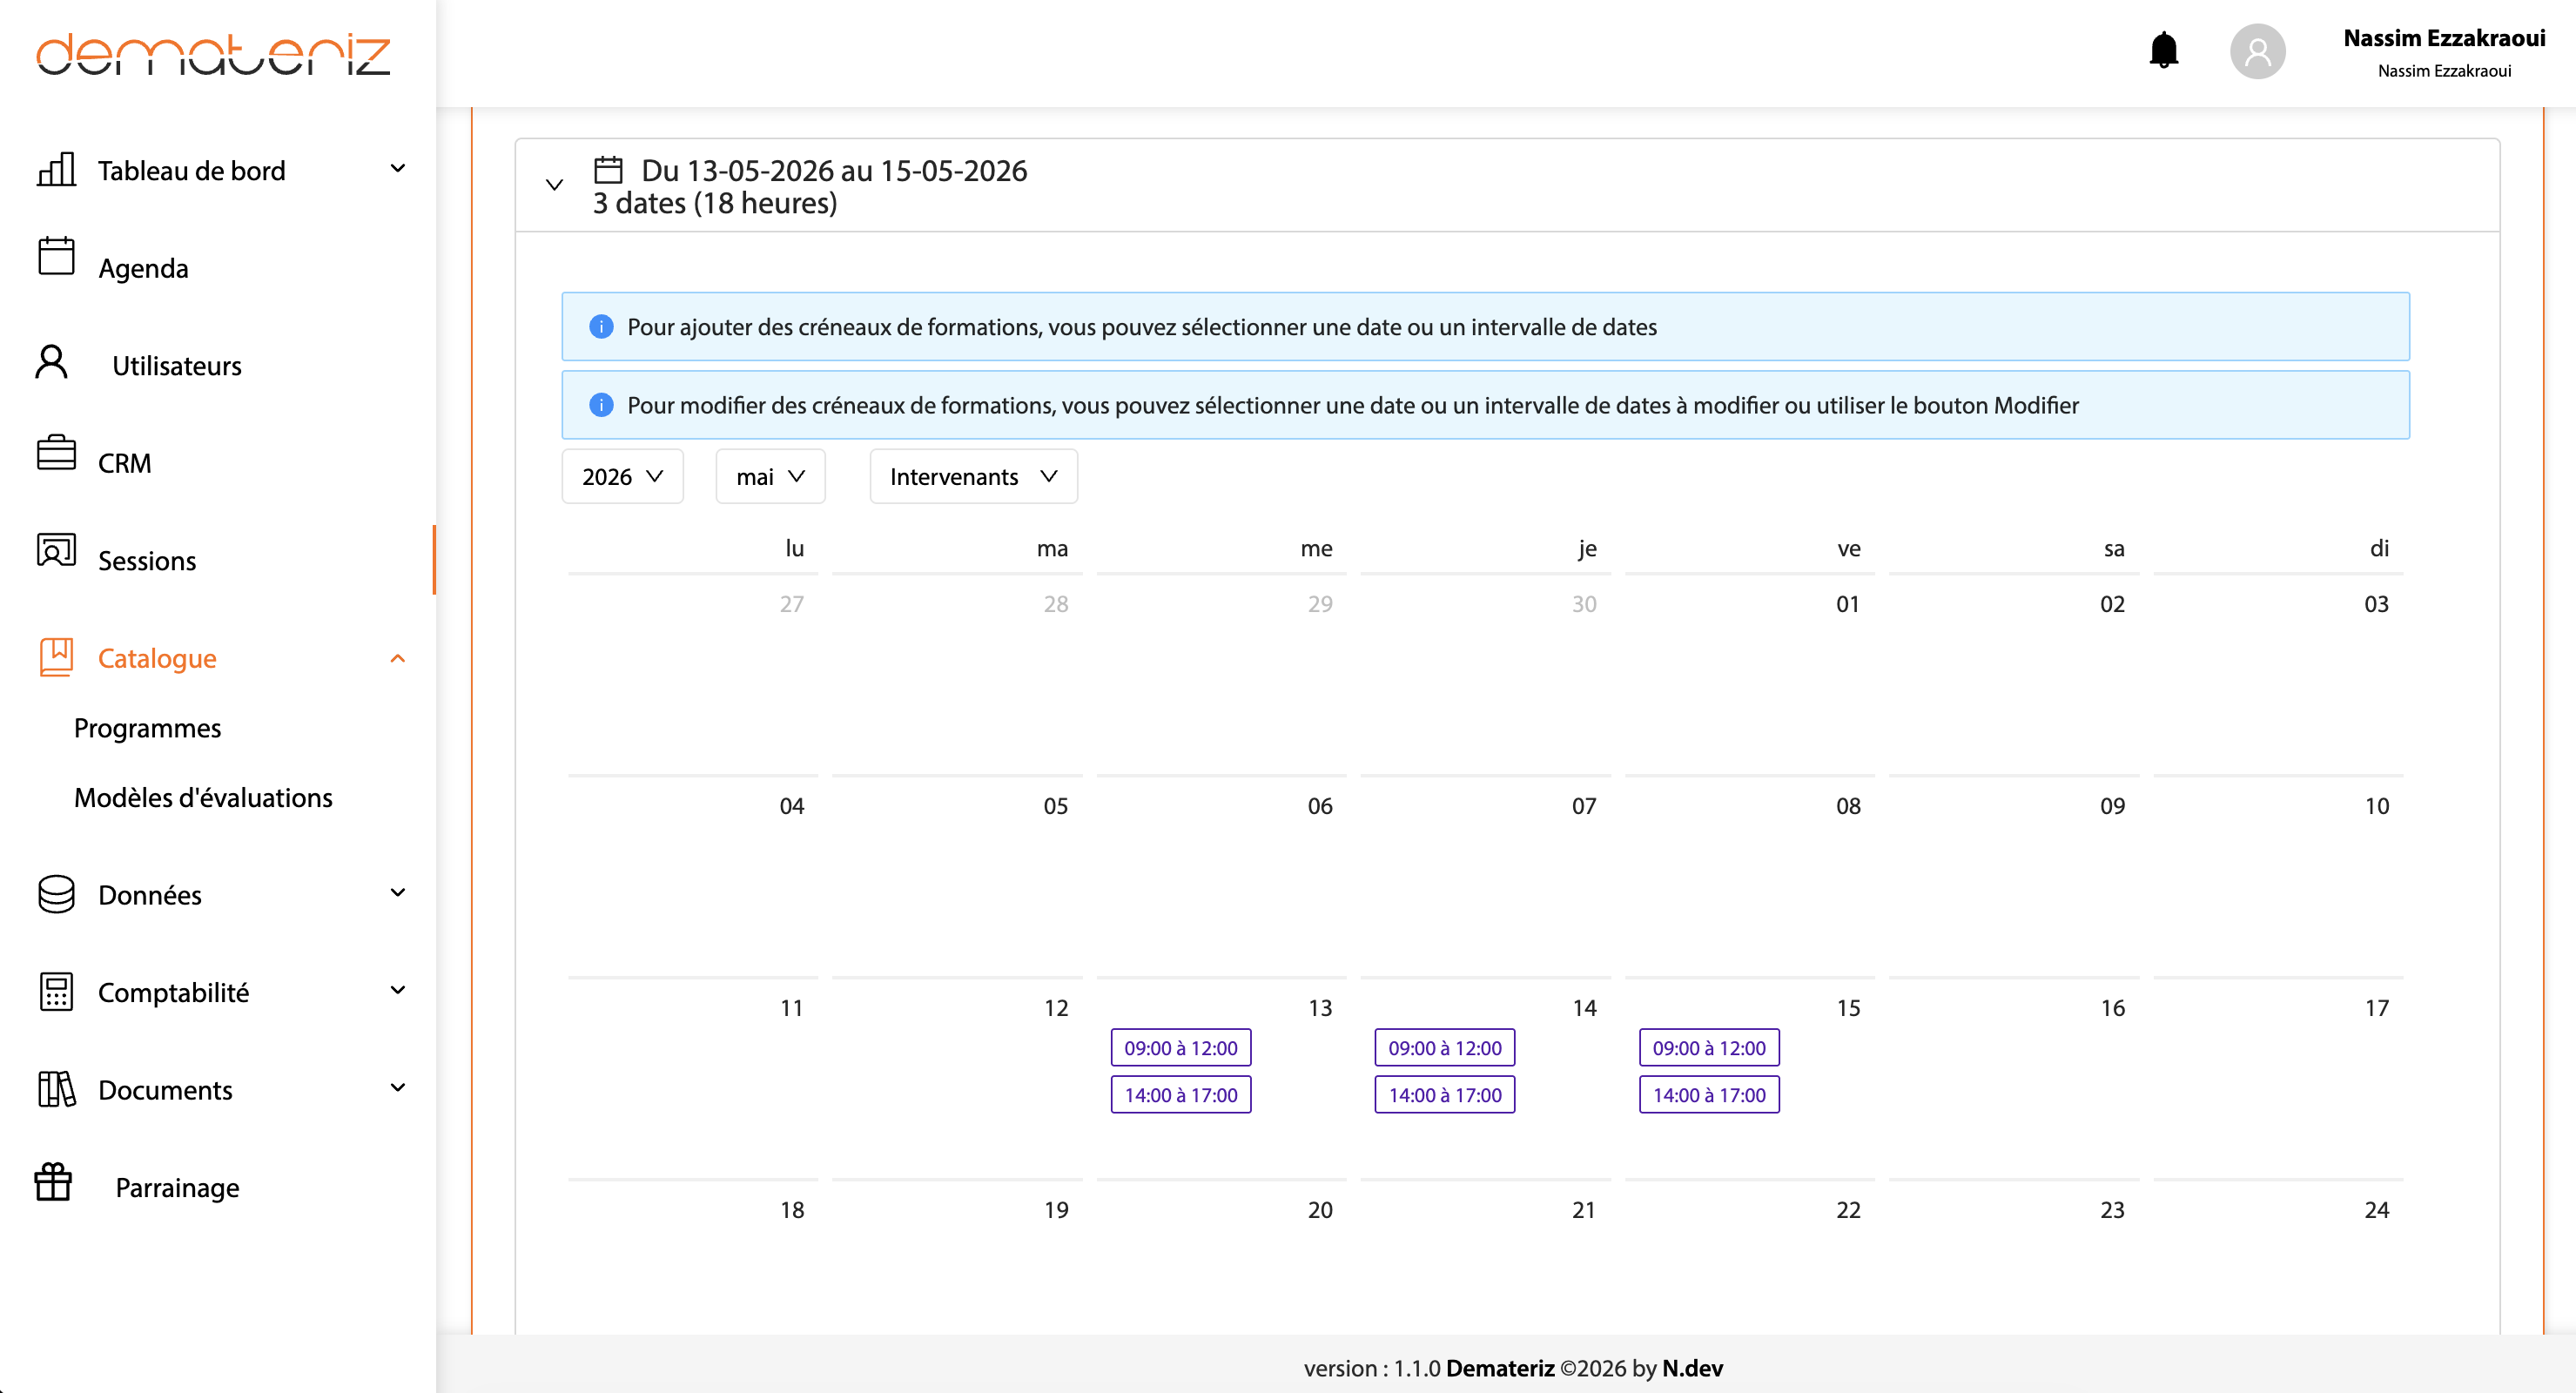This screenshot has height=1393, width=2576.
Task: Open Modèles d'évaluations submenu
Action: coord(203,797)
